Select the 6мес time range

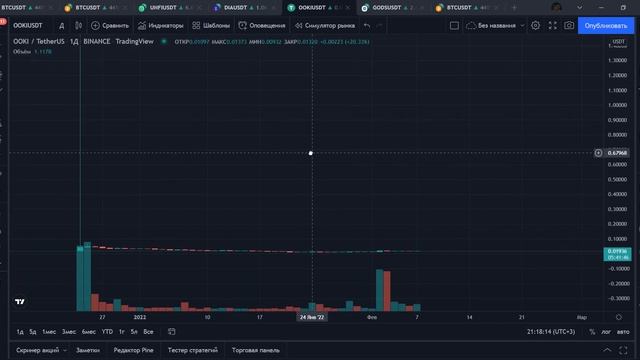89,332
